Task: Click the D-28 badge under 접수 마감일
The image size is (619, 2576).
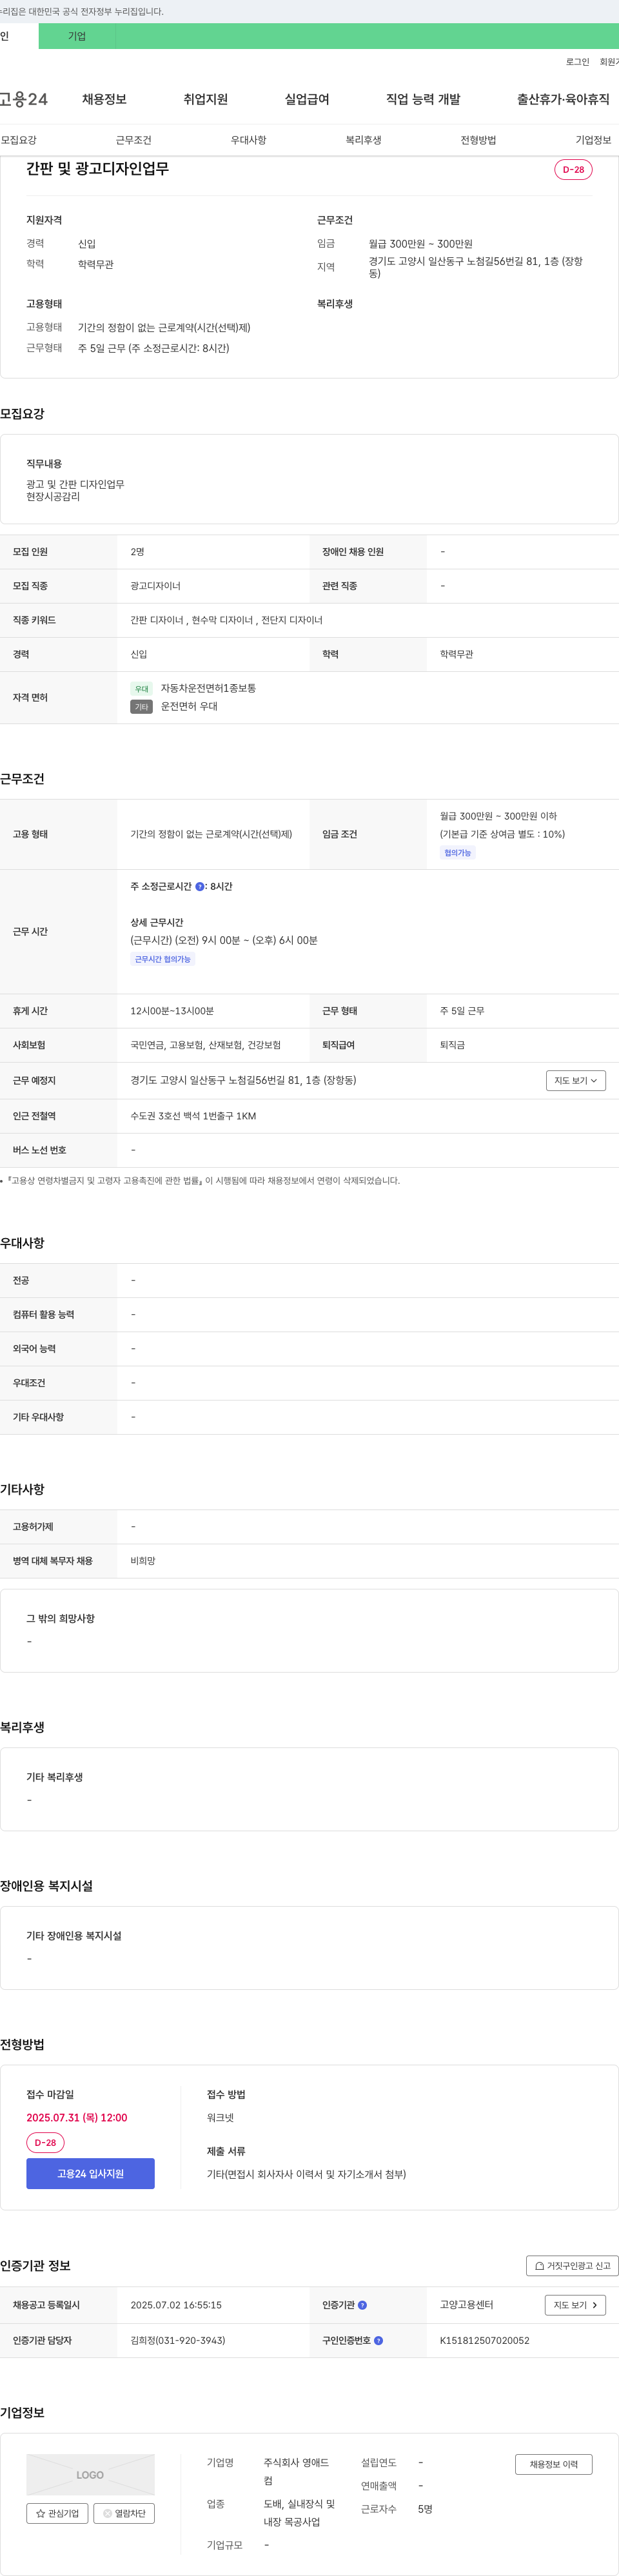Action: (x=45, y=2142)
